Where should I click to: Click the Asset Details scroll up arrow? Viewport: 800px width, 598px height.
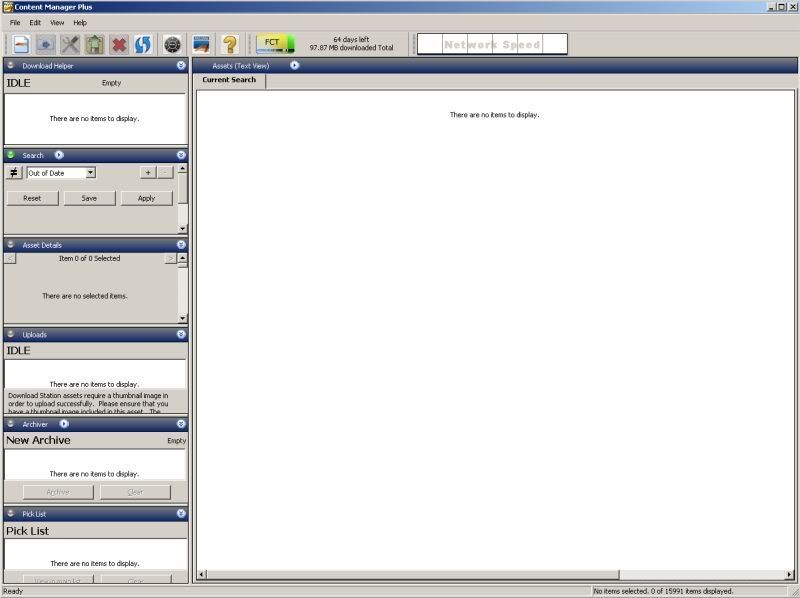tap(183, 258)
